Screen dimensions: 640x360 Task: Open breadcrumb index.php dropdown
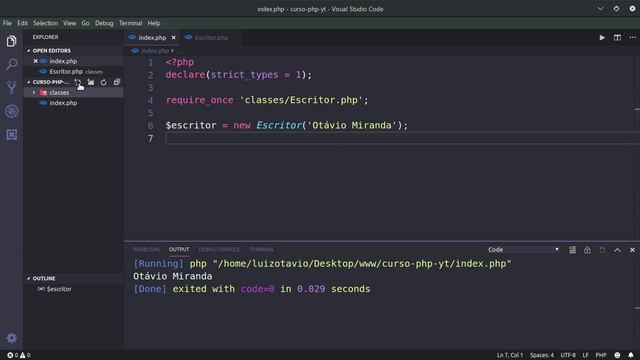155,51
